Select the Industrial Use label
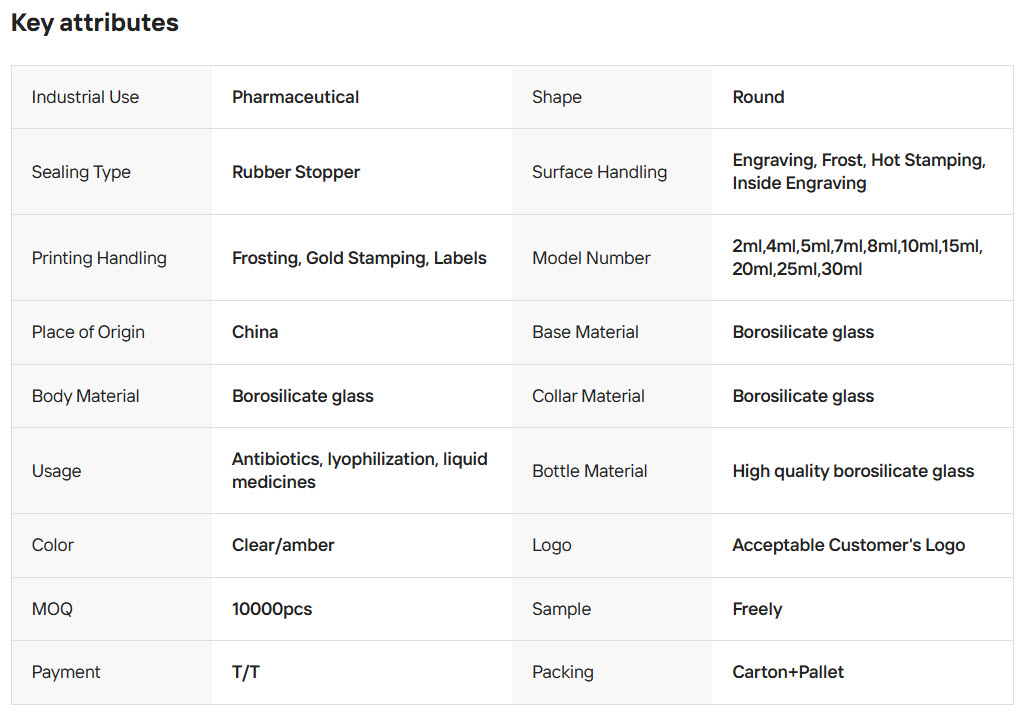This screenshot has height=716, width=1026. (85, 97)
